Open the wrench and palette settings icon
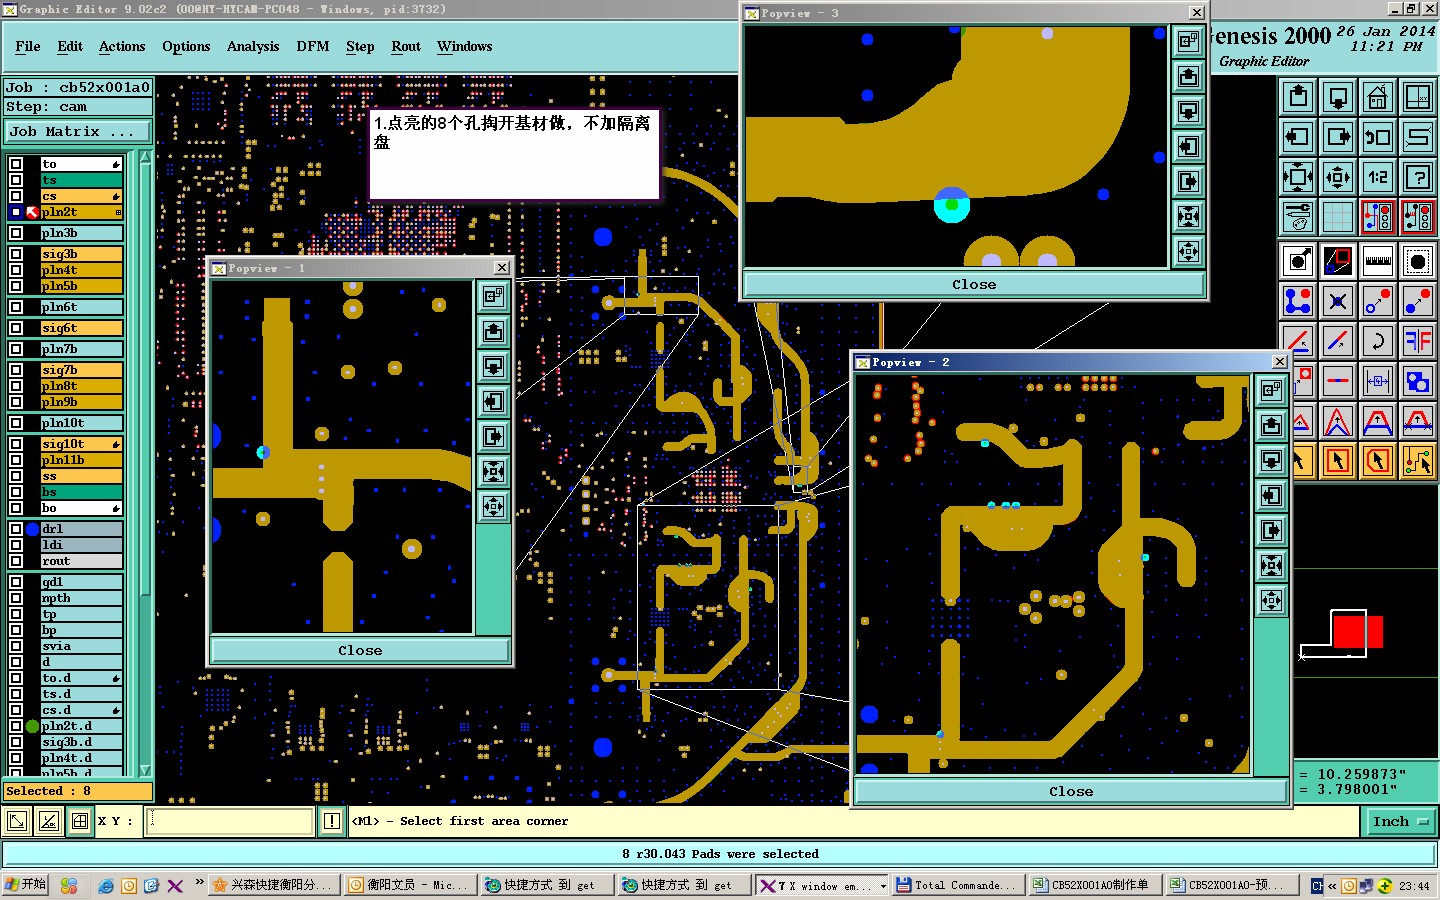This screenshot has width=1440, height=900. pyautogui.click(x=1298, y=216)
